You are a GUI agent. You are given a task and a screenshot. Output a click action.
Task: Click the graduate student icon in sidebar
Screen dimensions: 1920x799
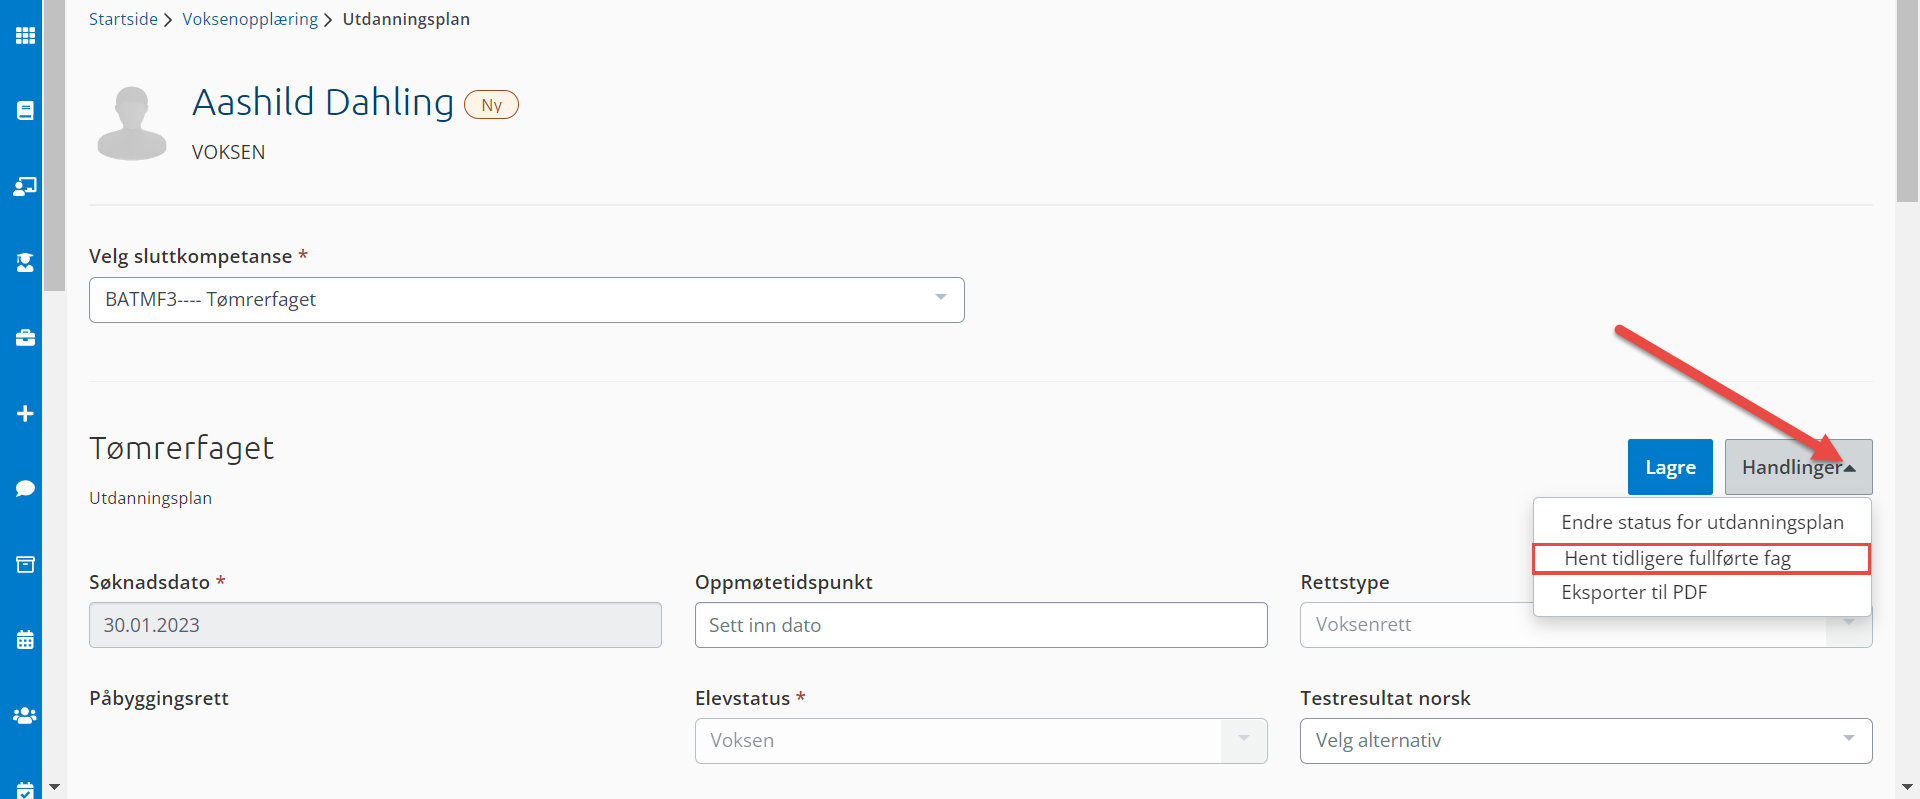pyautogui.click(x=25, y=262)
